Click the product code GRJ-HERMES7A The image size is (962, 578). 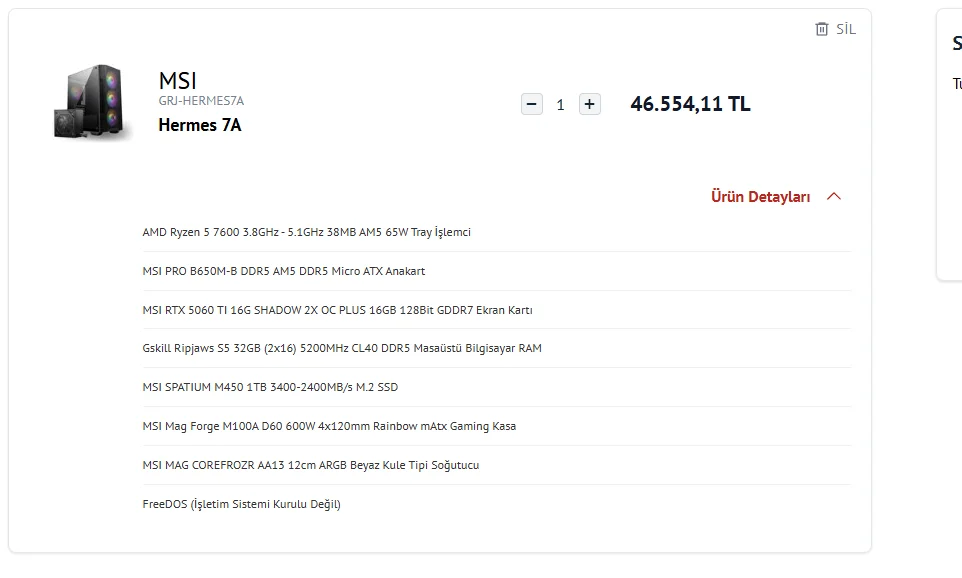201,101
